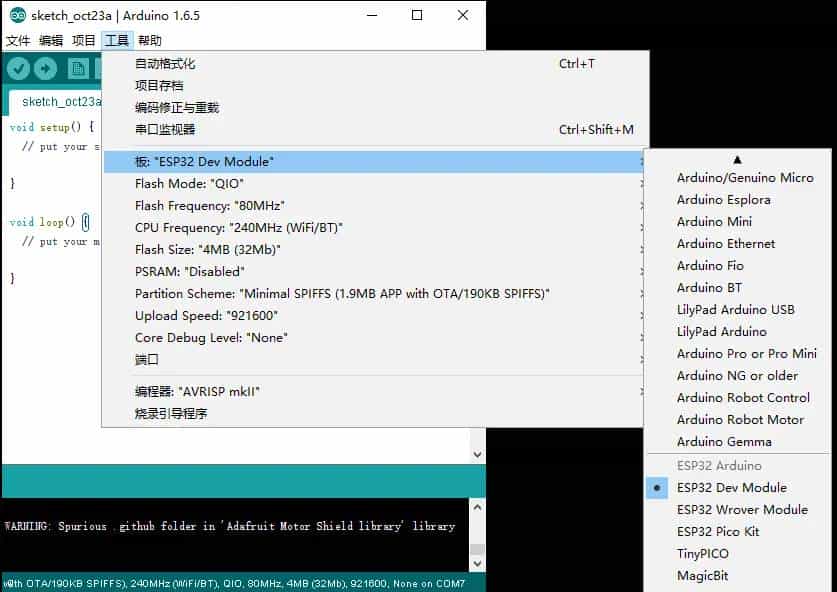Screen dimensions: 837x592
Task: Click the Verify checkmark icon
Action: pyautogui.click(x=18, y=67)
